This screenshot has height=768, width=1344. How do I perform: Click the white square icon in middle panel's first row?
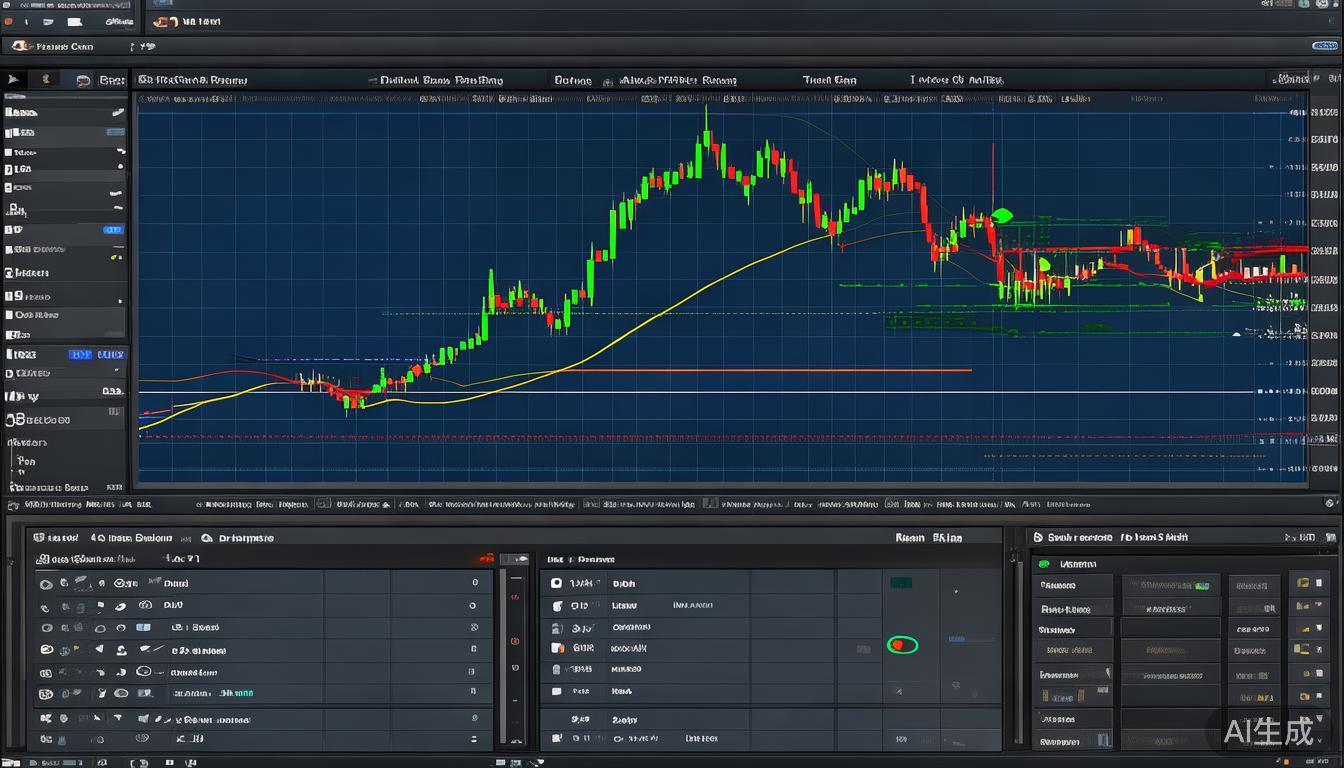(x=557, y=582)
